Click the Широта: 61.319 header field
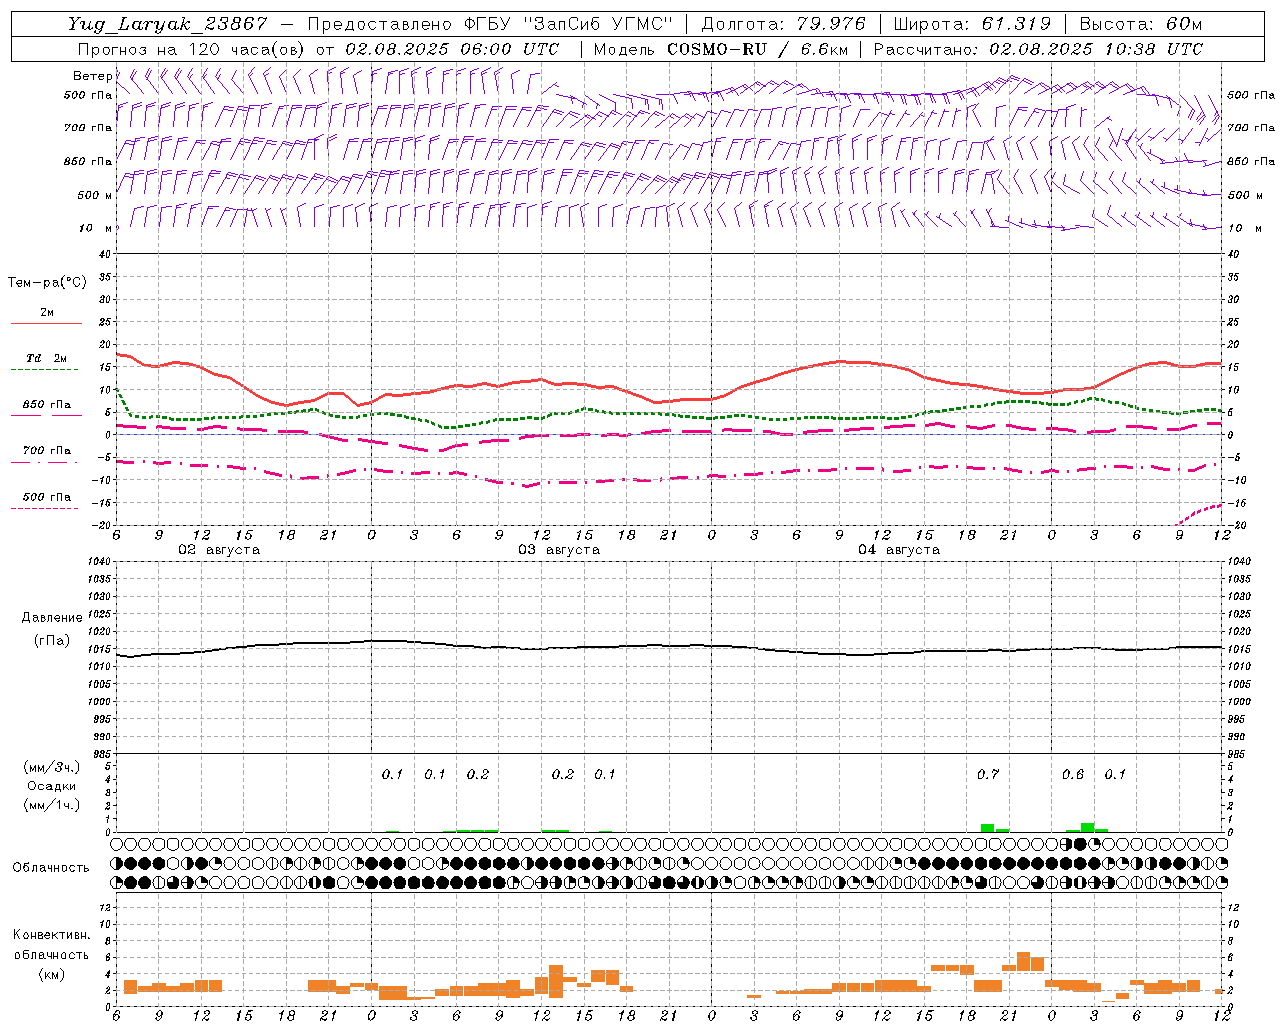 coord(972,24)
